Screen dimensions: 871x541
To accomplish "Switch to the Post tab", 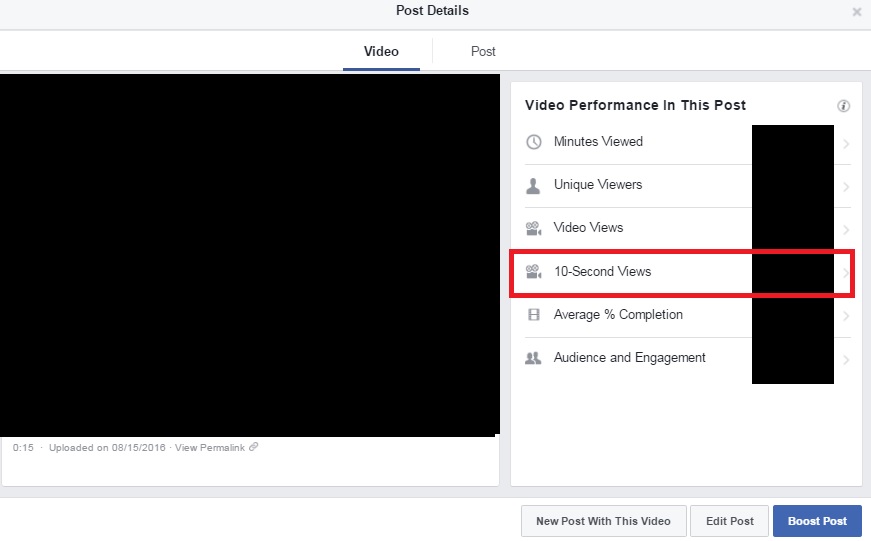I will click(483, 52).
